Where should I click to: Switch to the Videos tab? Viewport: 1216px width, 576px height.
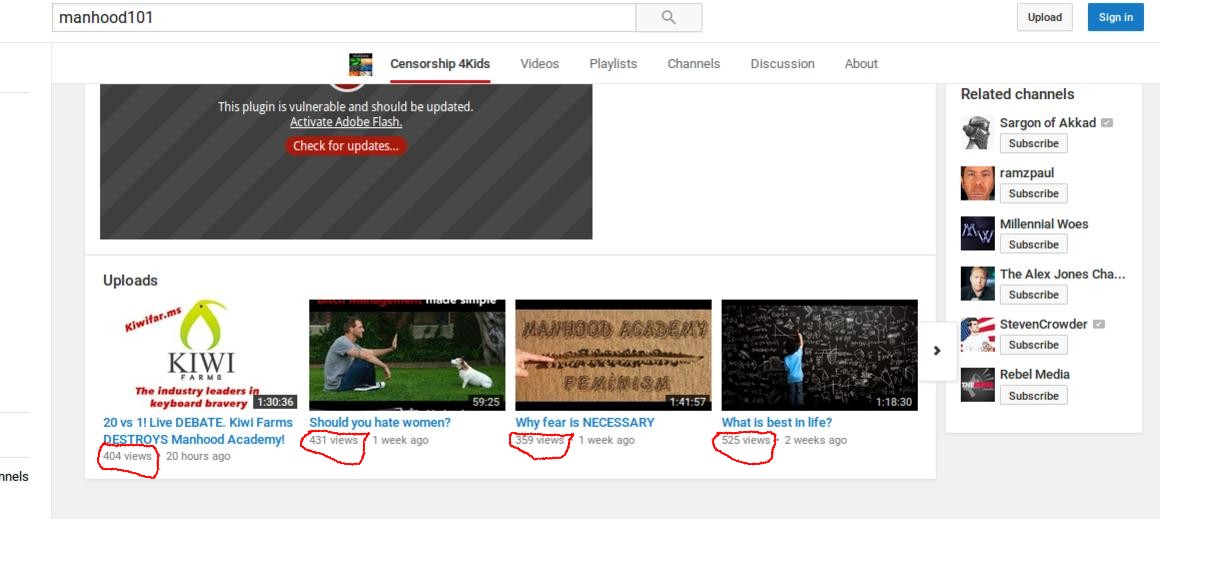point(540,64)
